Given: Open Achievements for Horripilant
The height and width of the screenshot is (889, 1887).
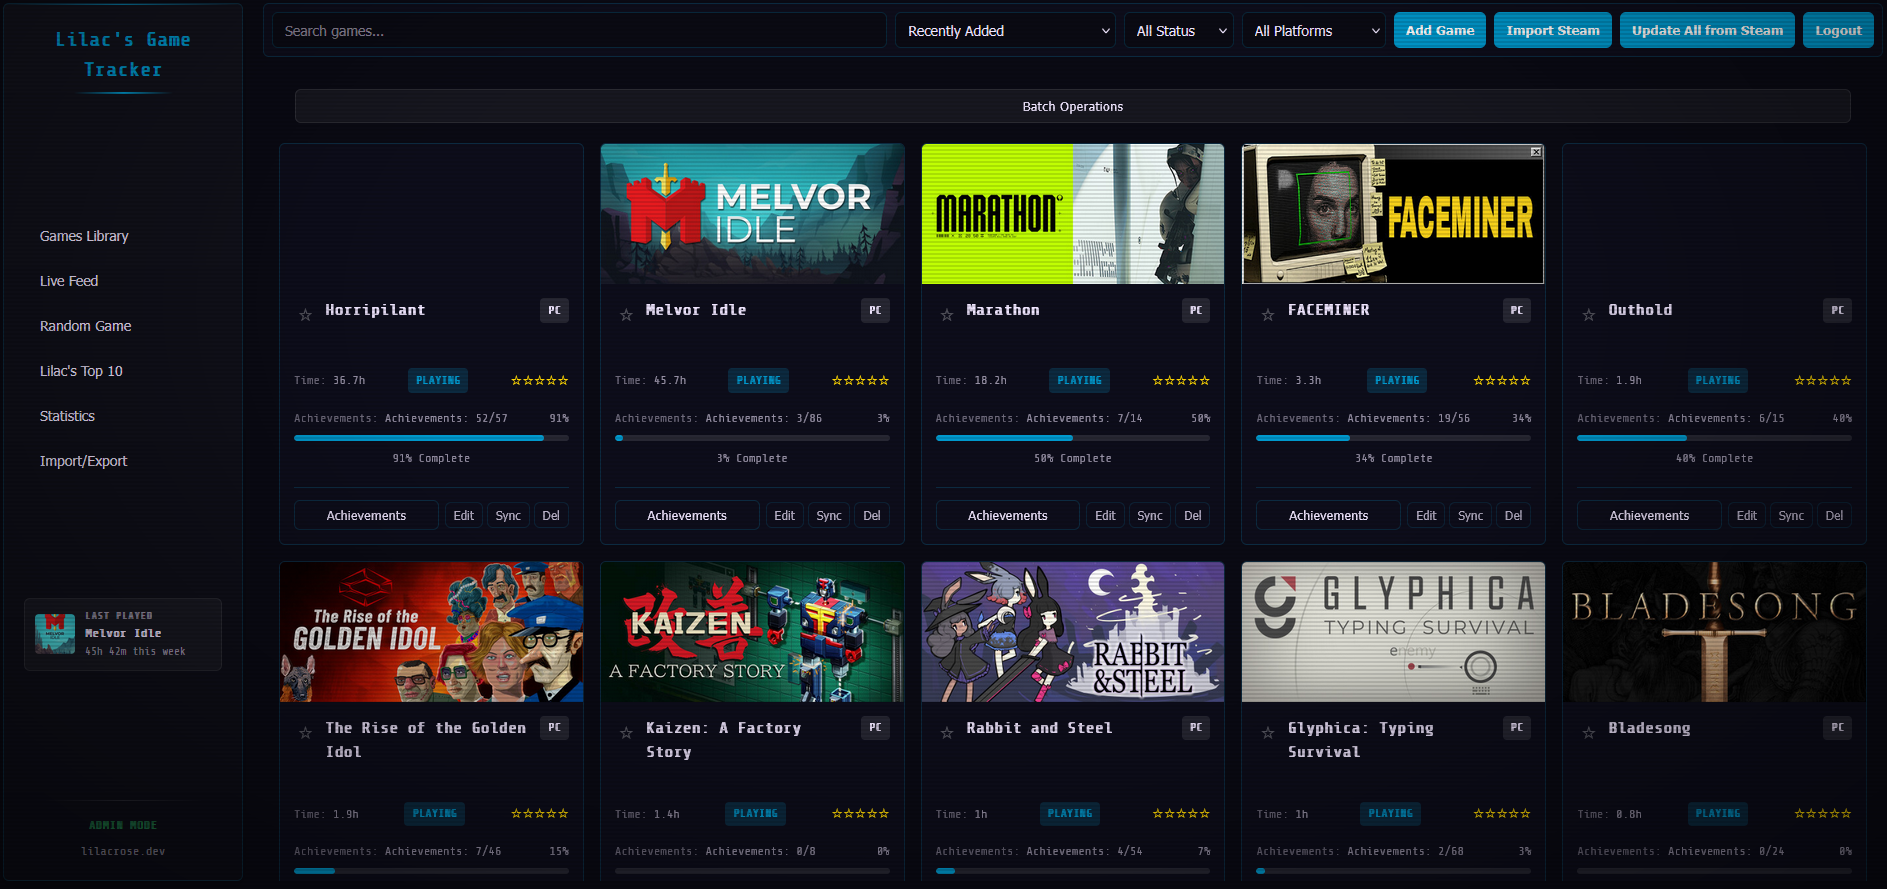Looking at the screenshot, I should click(366, 515).
